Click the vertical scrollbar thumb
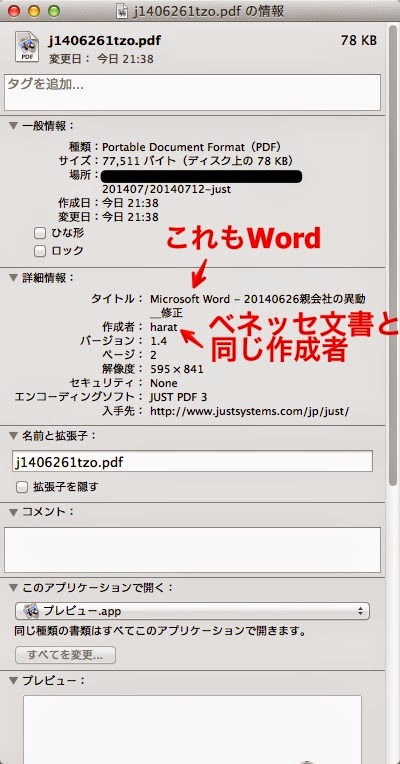 tap(393, 253)
